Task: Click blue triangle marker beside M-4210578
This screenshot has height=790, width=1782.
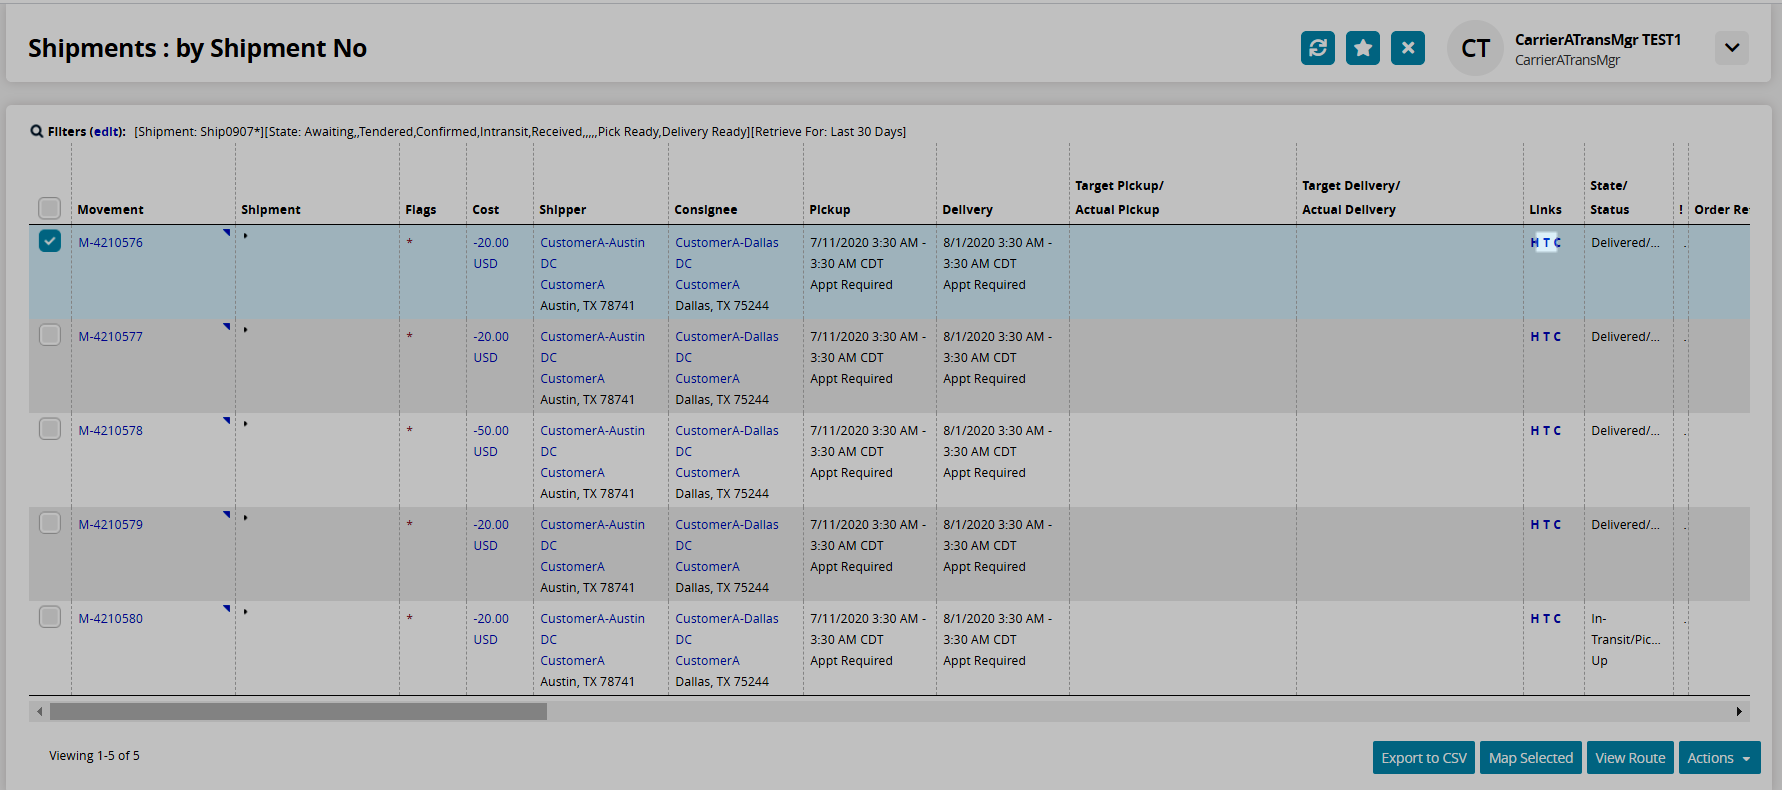Action: point(227,421)
